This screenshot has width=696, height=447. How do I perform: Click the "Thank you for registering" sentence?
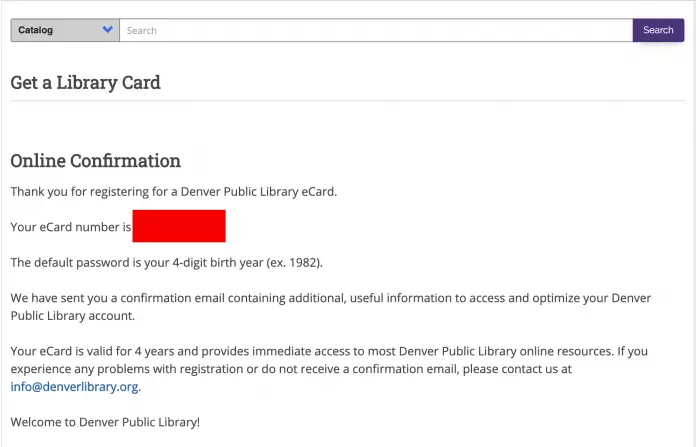tap(174, 192)
